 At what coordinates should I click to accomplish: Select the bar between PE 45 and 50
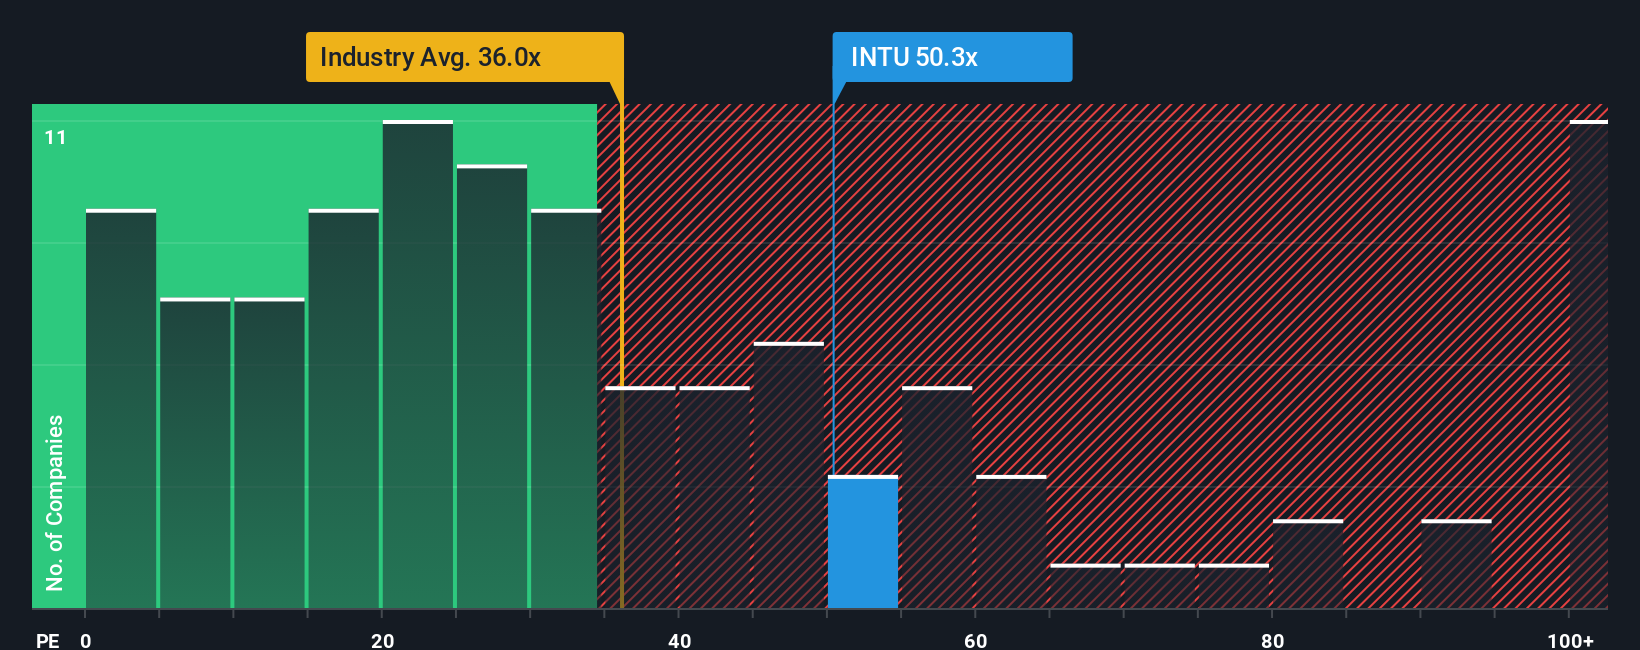(789, 475)
